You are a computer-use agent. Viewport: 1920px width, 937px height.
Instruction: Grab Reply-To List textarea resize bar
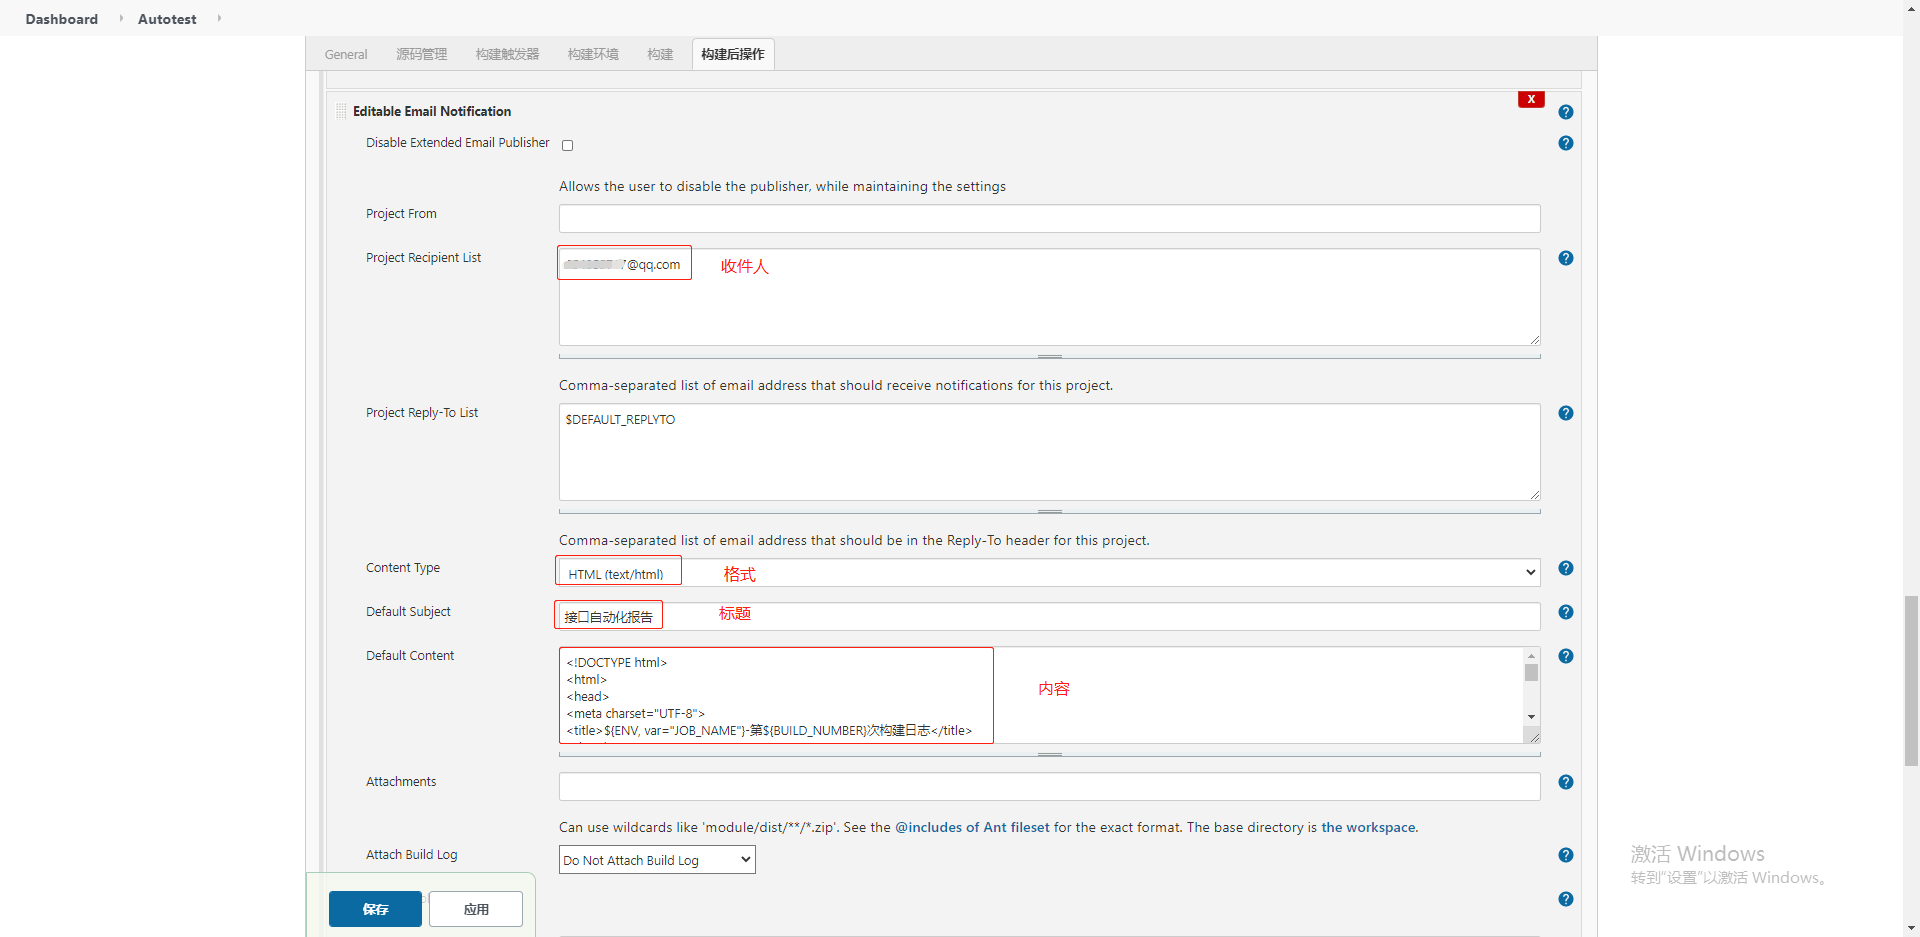coord(1049,511)
